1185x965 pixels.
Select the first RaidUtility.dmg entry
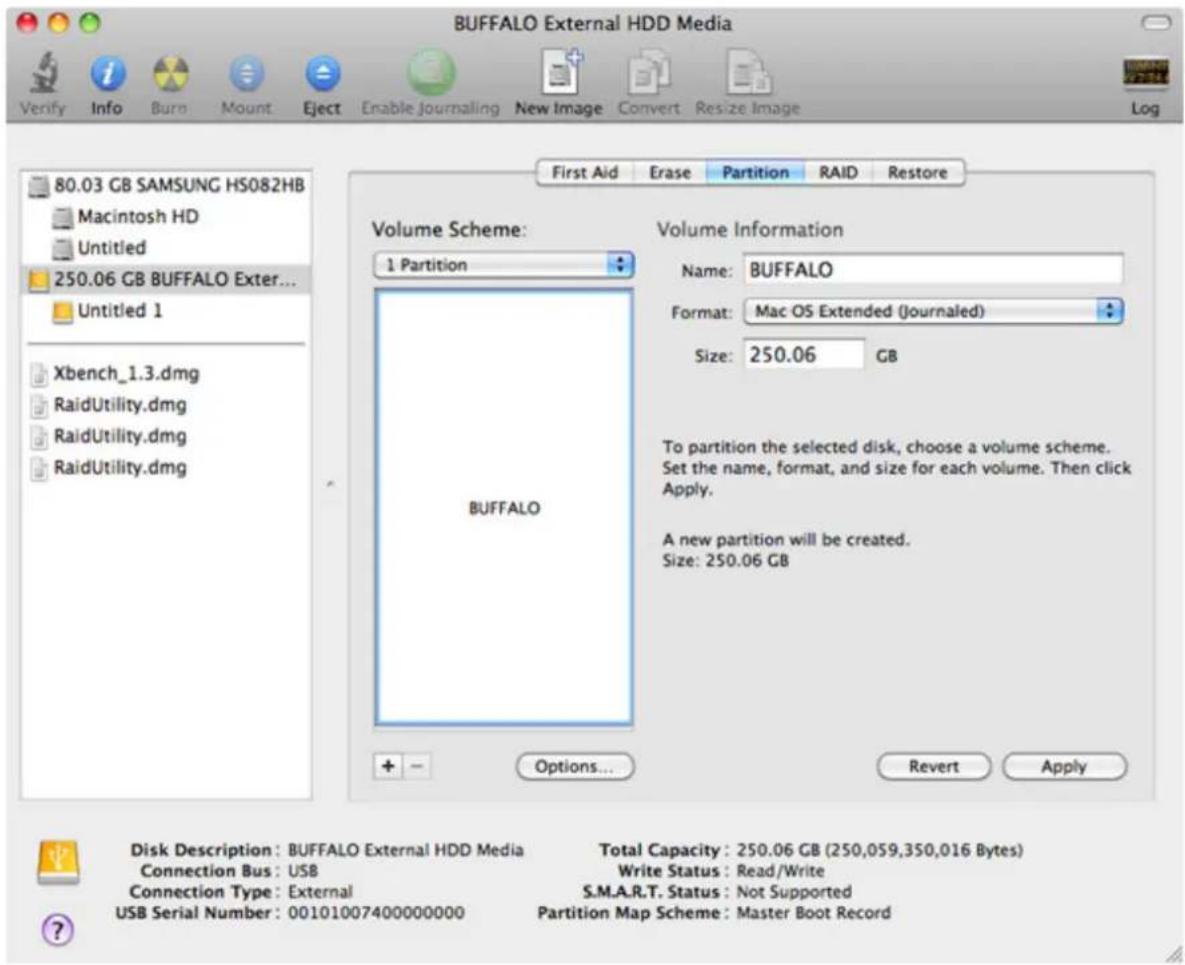click(166, 405)
